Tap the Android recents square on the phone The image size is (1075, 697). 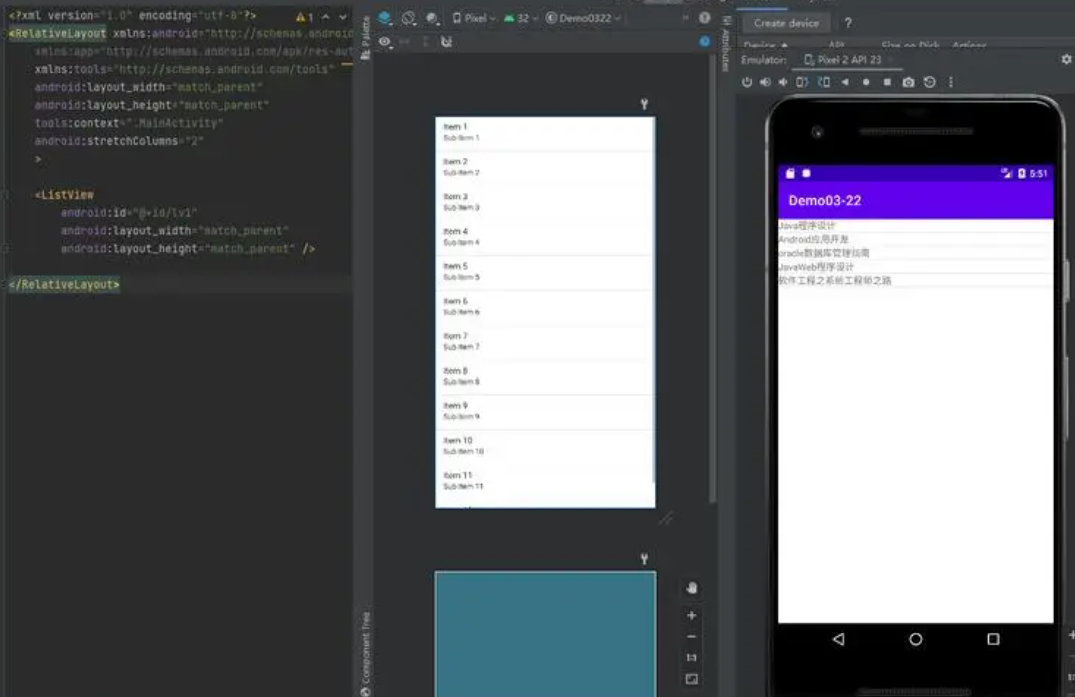(x=993, y=639)
